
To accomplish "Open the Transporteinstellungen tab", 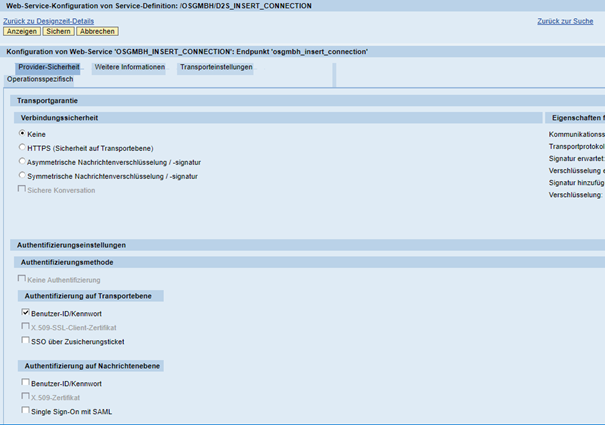I will point(215,68).
